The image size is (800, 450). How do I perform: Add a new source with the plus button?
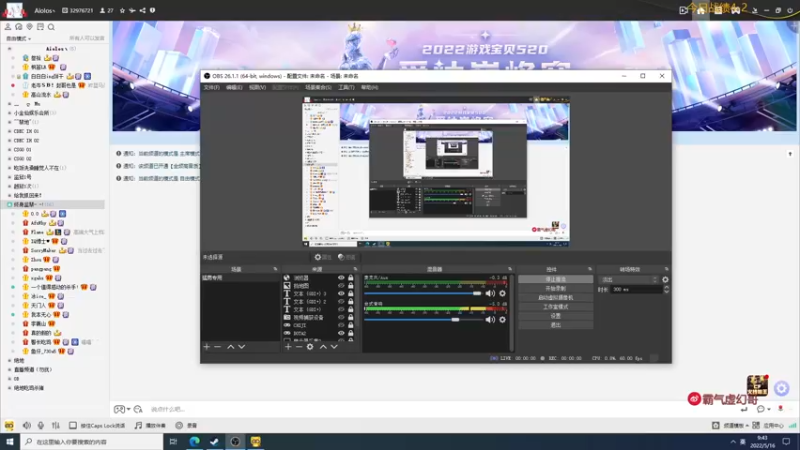(x=288, y=347)
